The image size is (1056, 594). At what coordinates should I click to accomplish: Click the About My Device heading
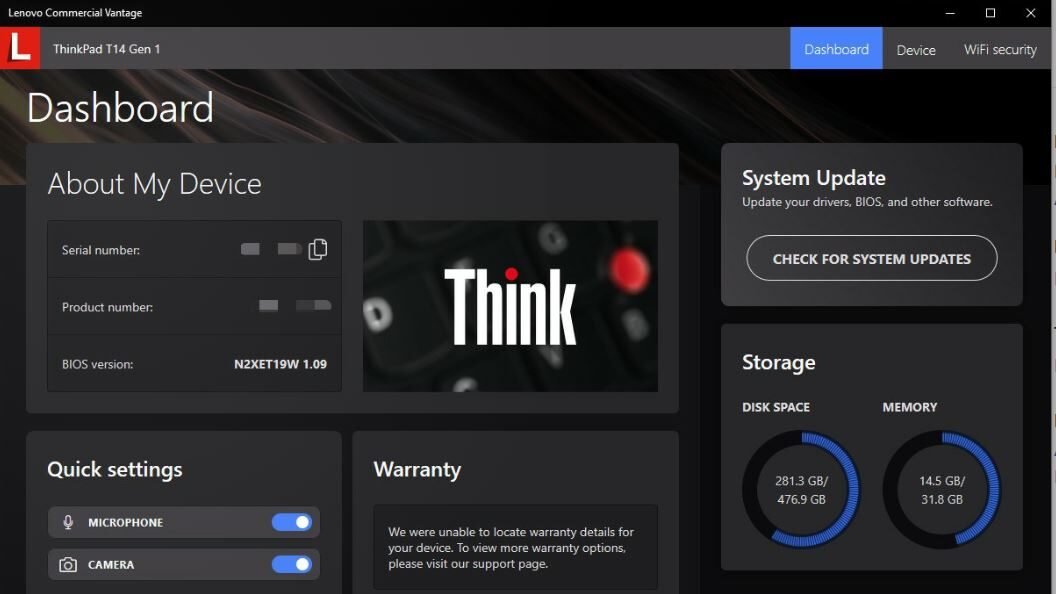tap(154, 184)
